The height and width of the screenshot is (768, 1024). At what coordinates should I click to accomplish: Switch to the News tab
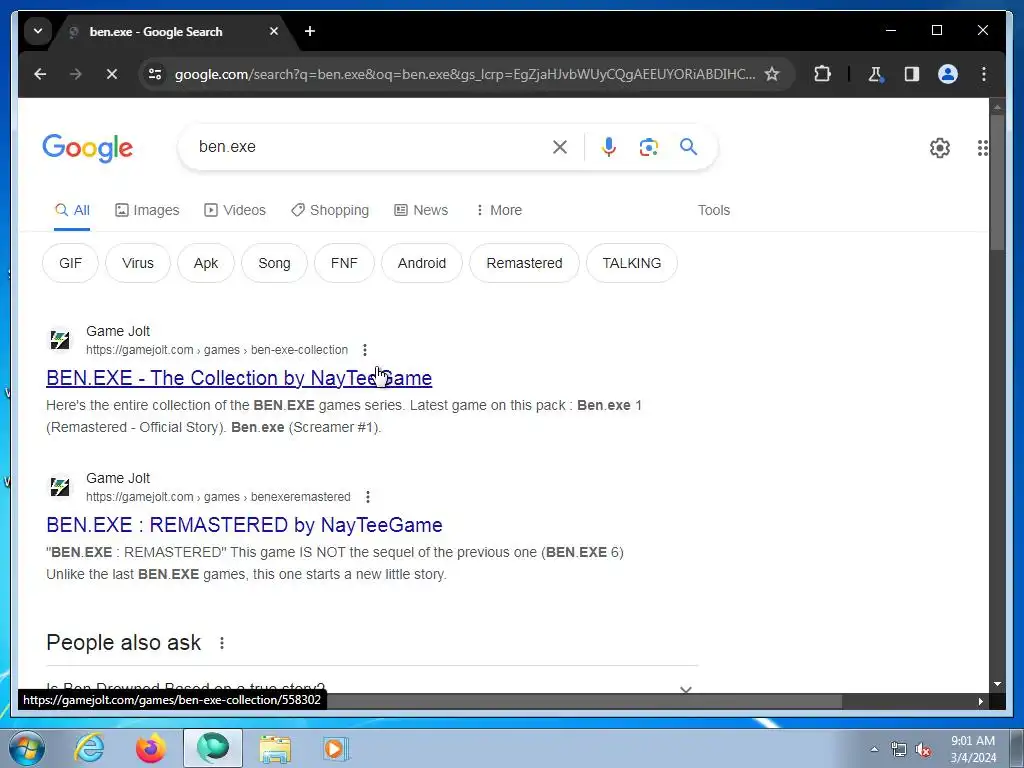pyautogui.click(x=421, y=210)
